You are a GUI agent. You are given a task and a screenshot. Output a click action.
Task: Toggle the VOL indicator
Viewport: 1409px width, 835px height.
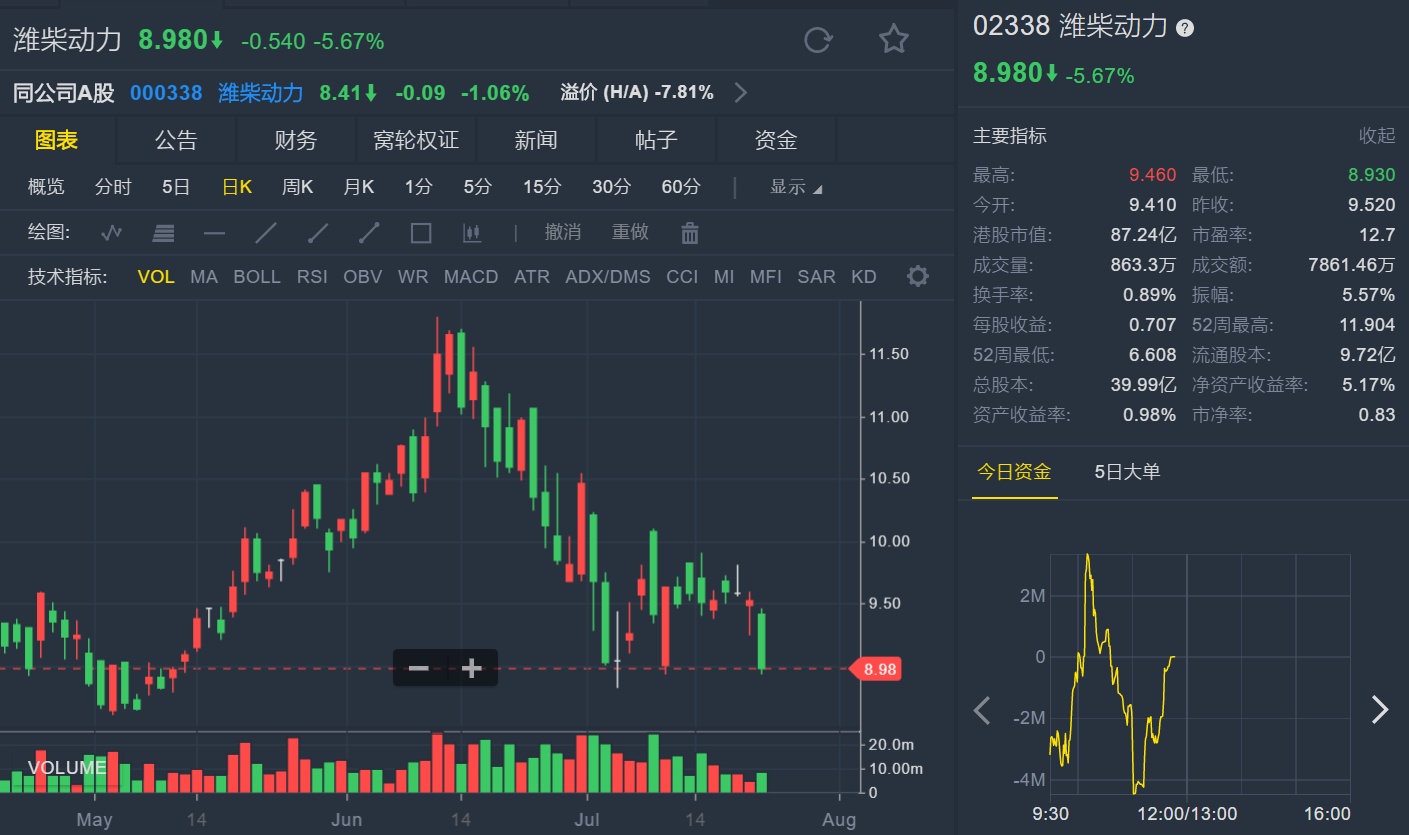(x=156, y=277)
